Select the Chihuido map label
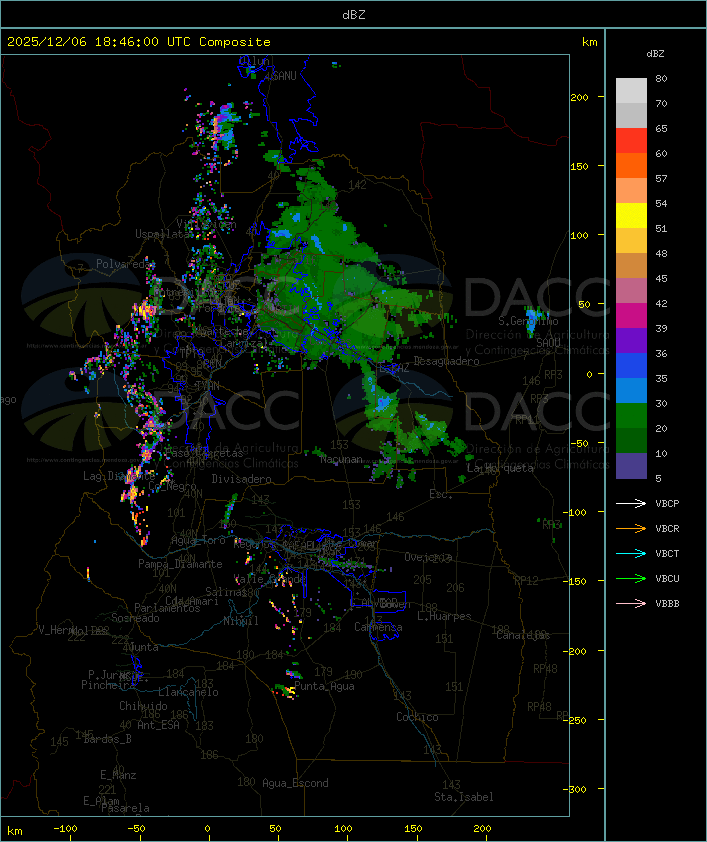The image size is (707, 842). [143, 706]
